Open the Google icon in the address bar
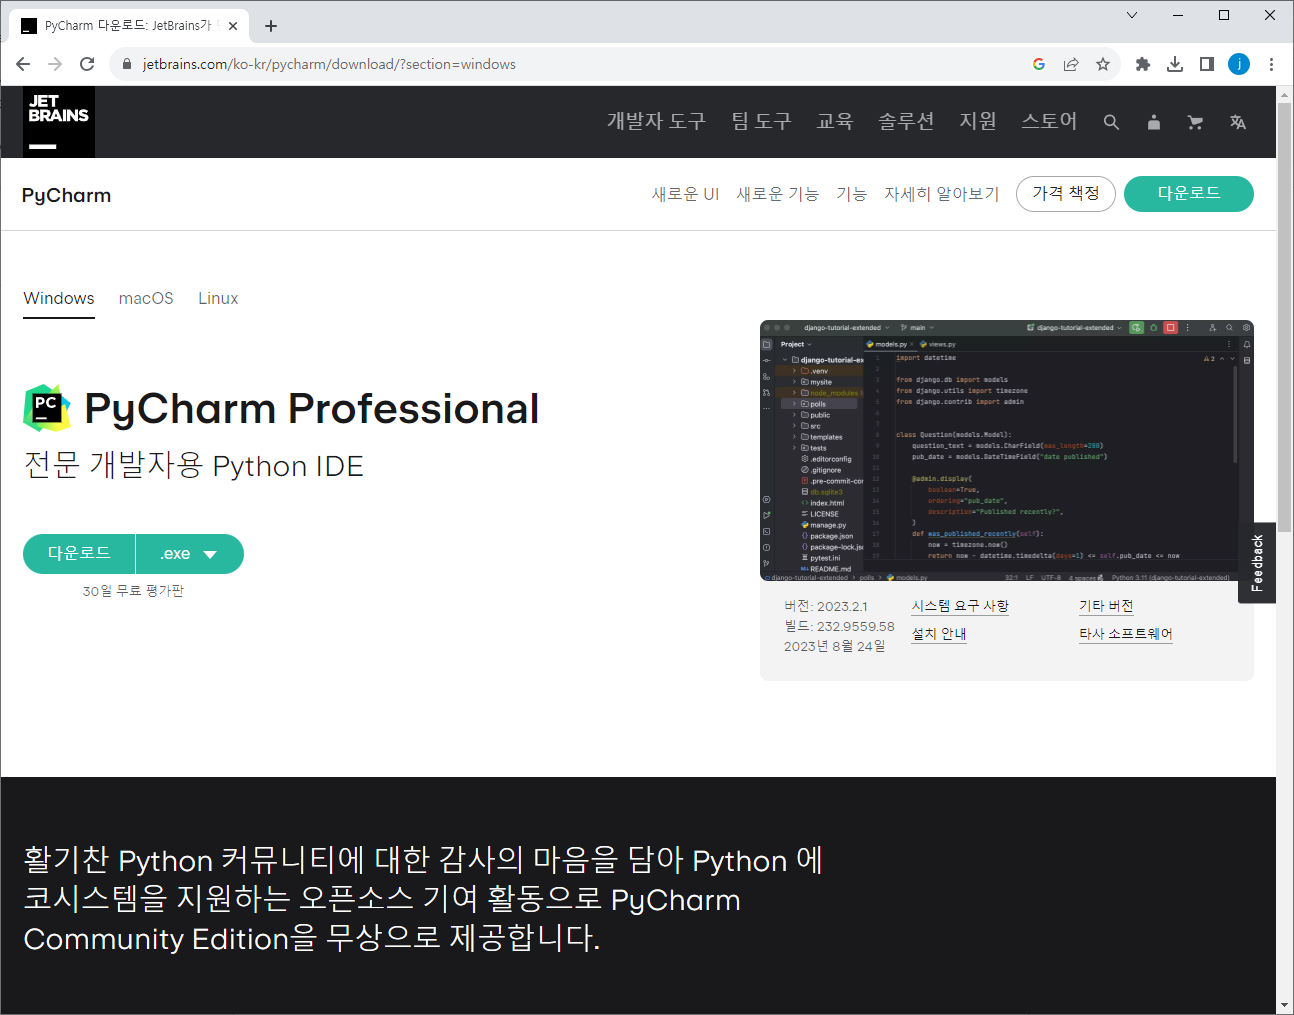1294x1015 pixels. [x=1039, y=64]
